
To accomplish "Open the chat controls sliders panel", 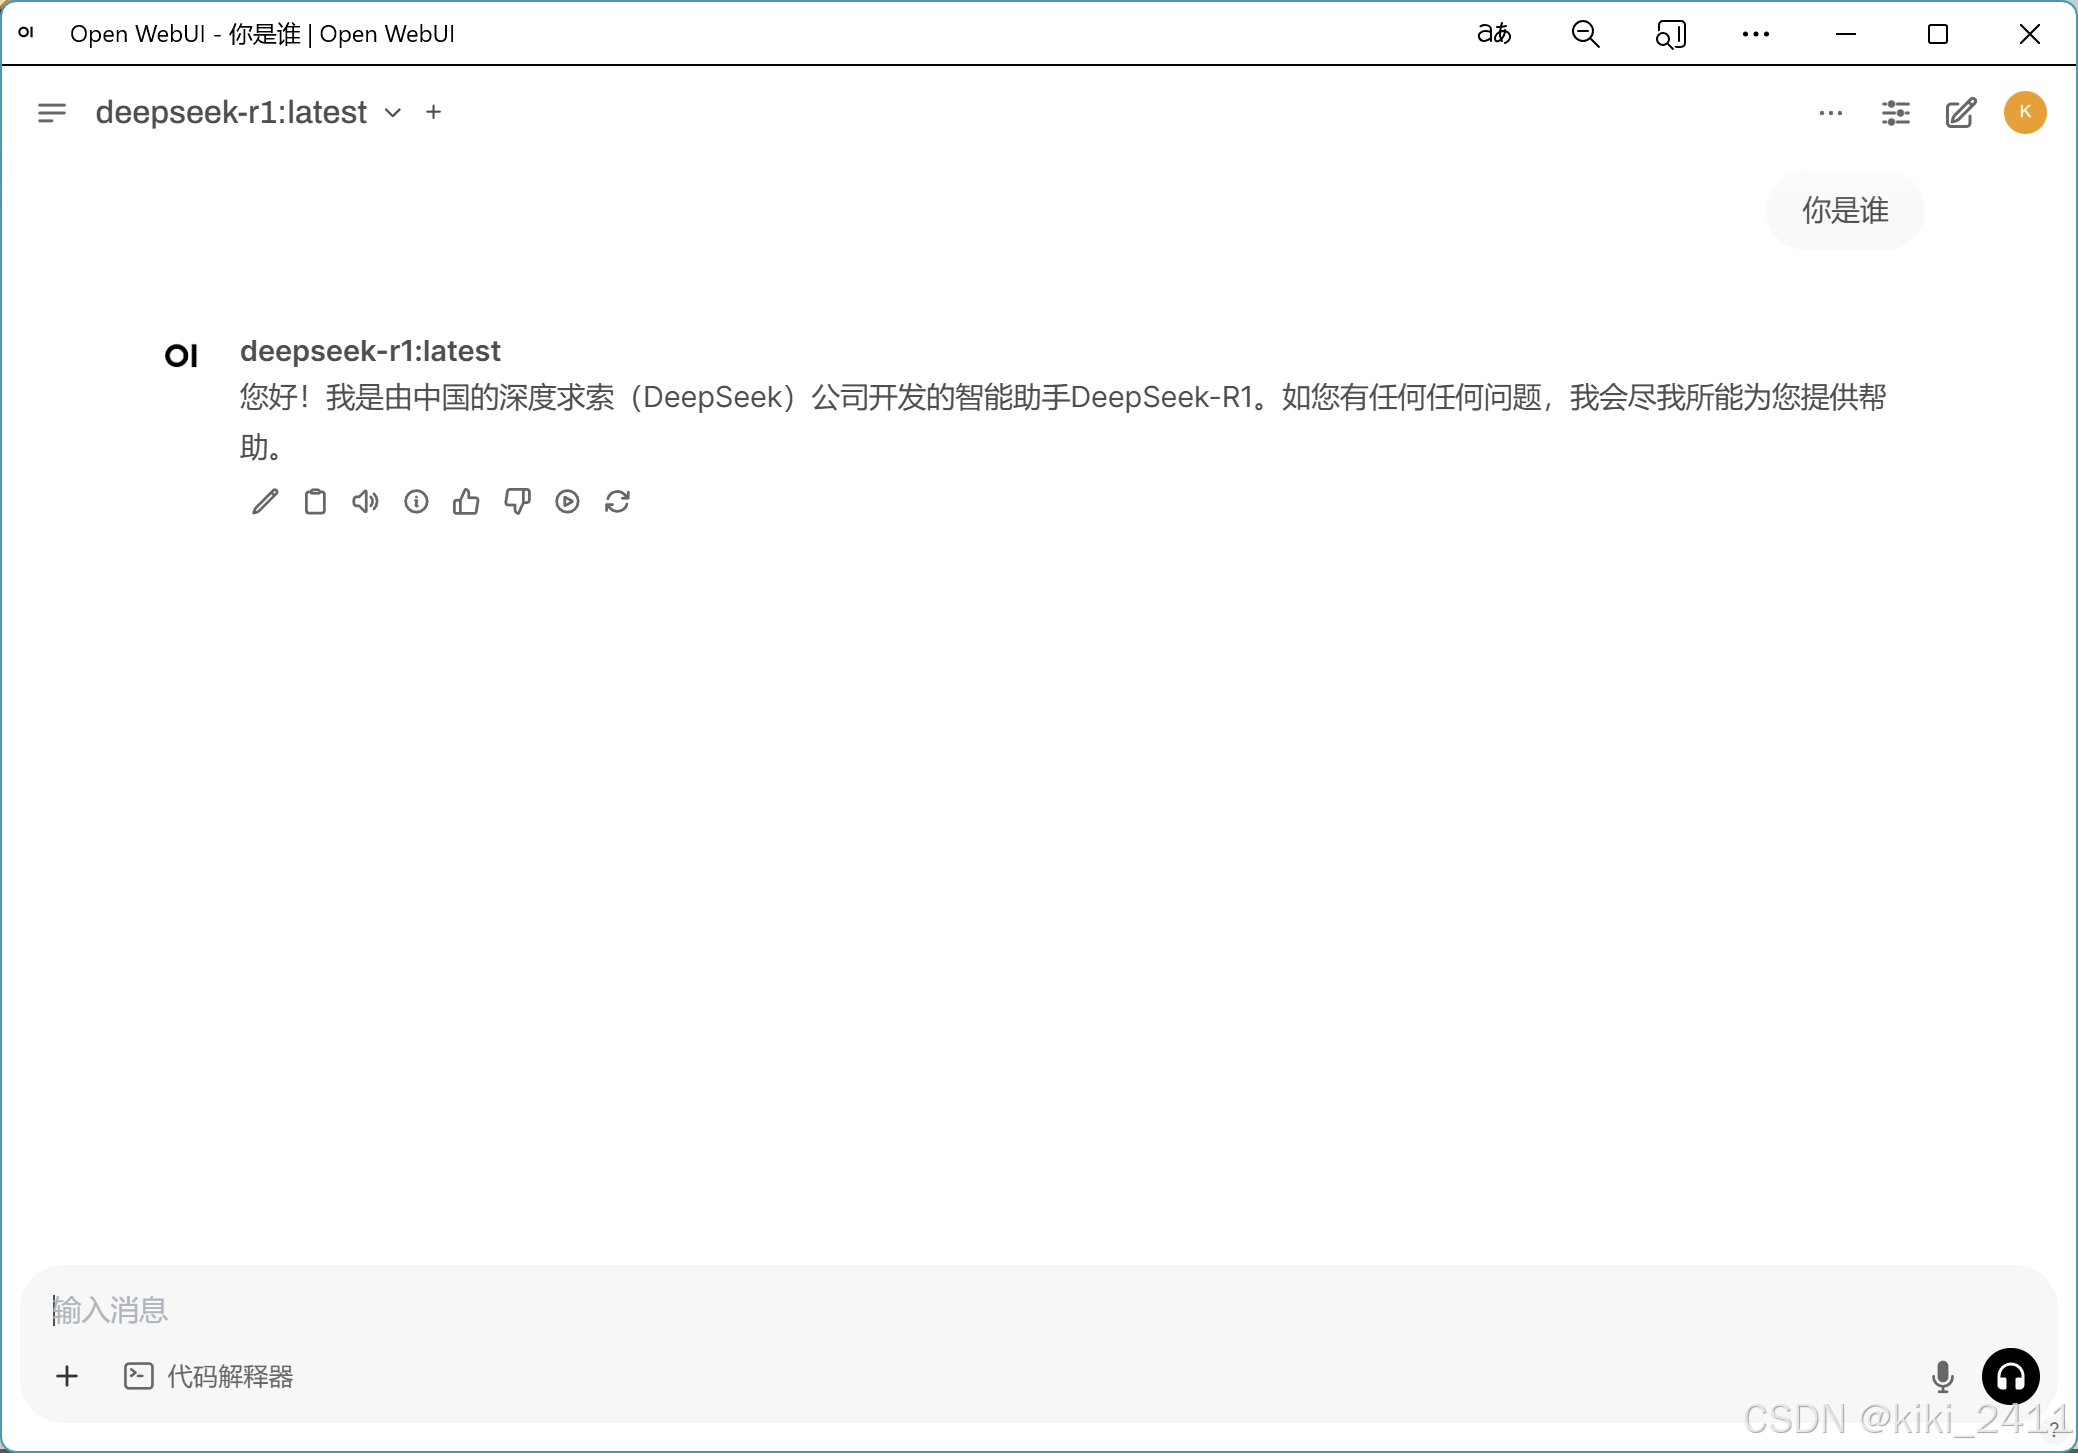I will [x=1895, y=113].
